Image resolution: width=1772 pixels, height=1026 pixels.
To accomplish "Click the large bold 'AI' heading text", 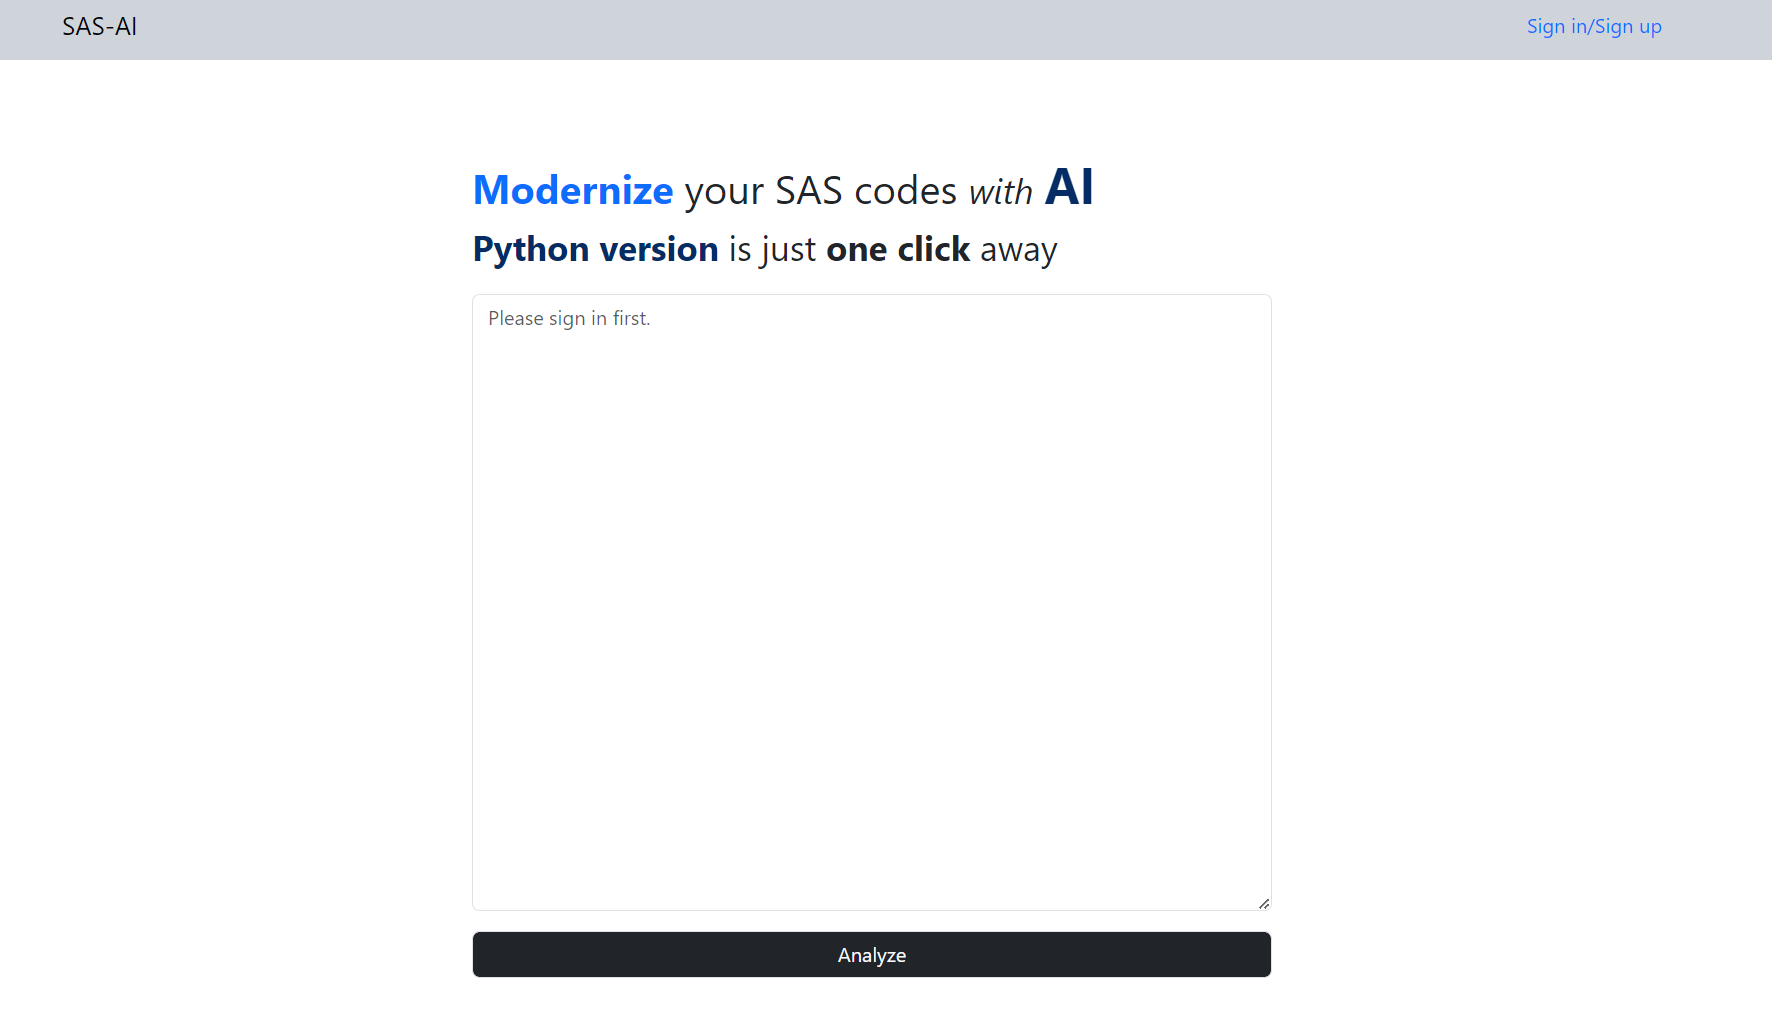I will (1069, 187).
